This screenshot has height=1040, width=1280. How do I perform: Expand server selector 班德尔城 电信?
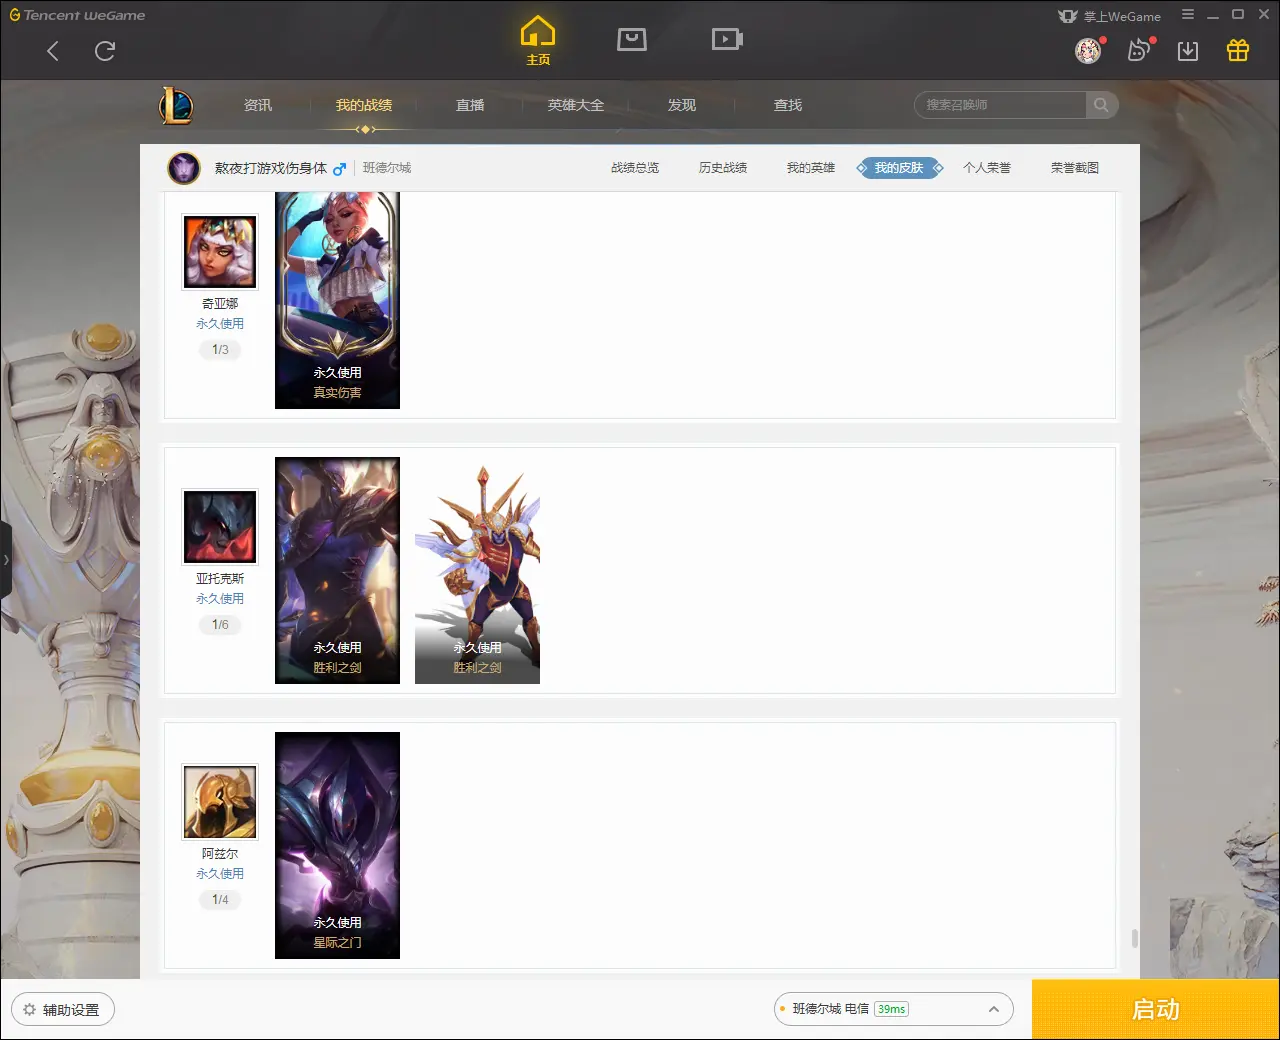(x=893, y=1009)
